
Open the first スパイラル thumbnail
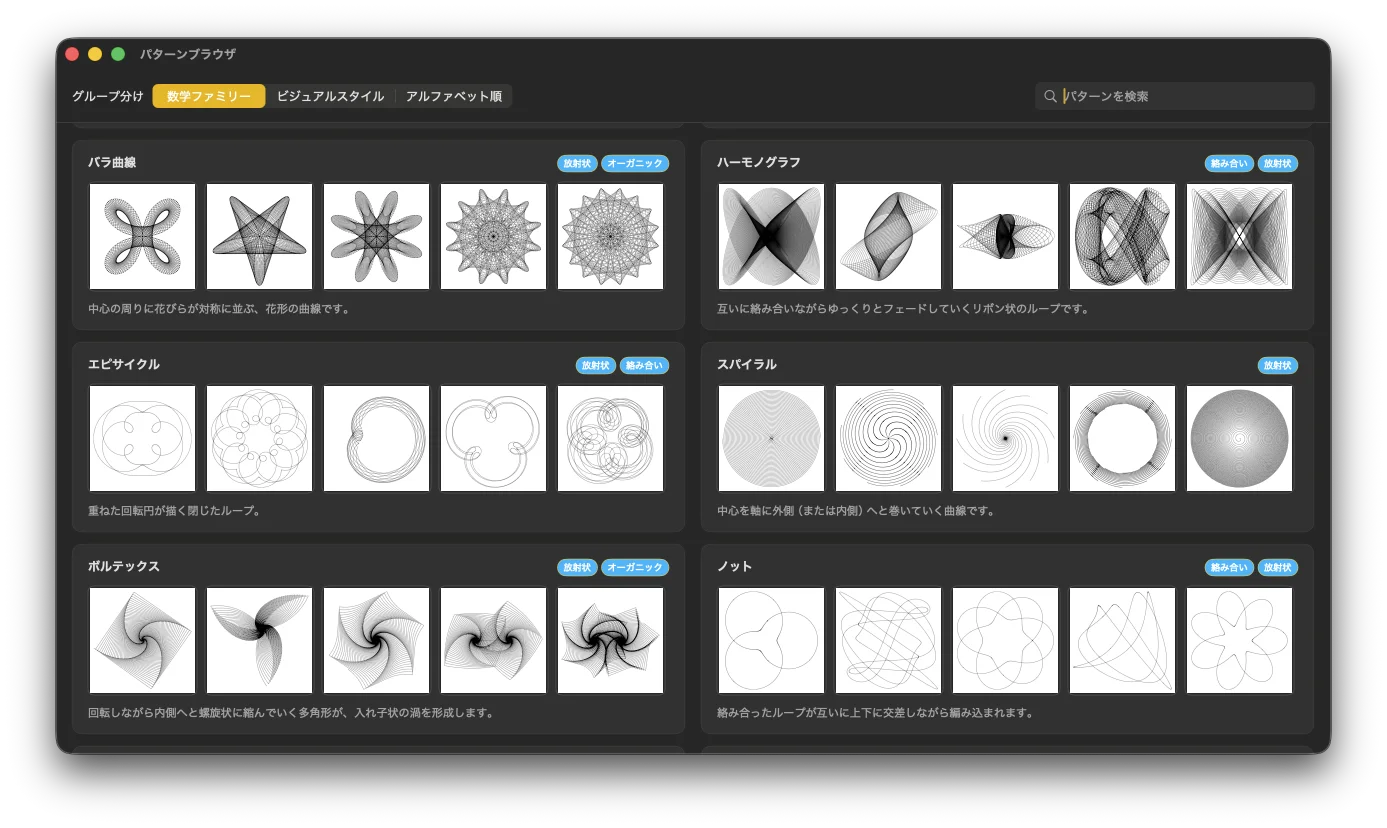[x=771, y=438]
